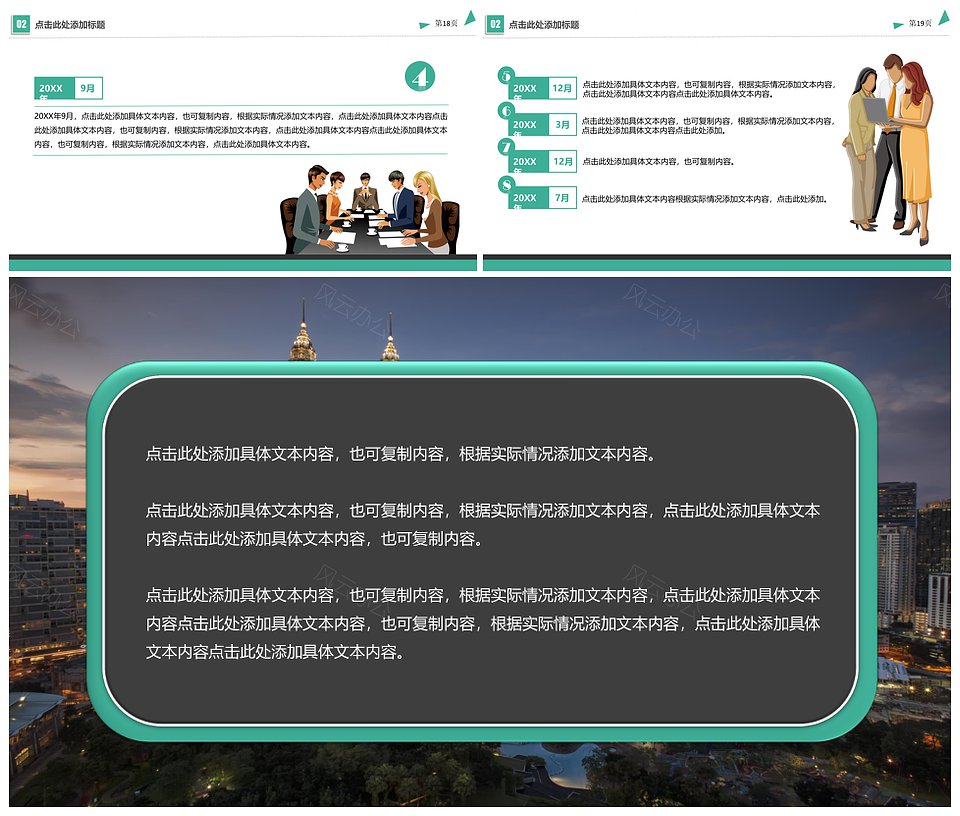
Task: Click the 20XX label in row 6
Action: [x=528, y=124]
